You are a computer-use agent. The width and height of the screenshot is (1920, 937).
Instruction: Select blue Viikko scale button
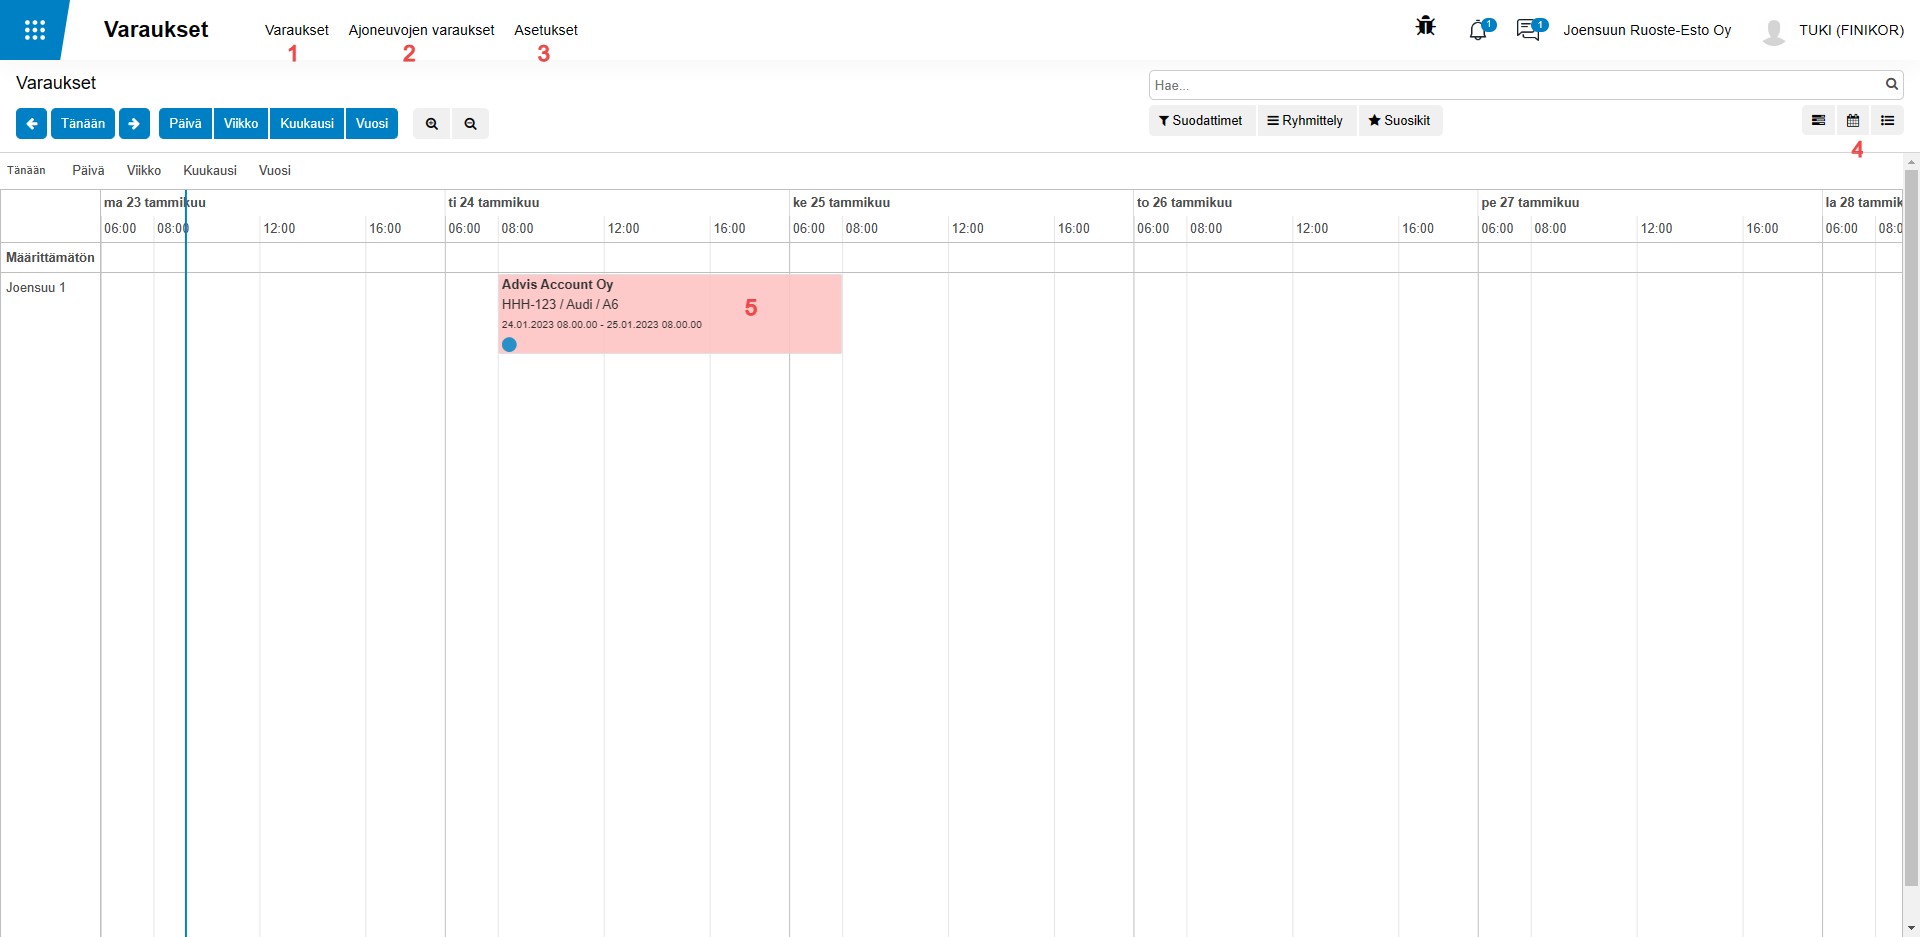[x=241, y=123]
